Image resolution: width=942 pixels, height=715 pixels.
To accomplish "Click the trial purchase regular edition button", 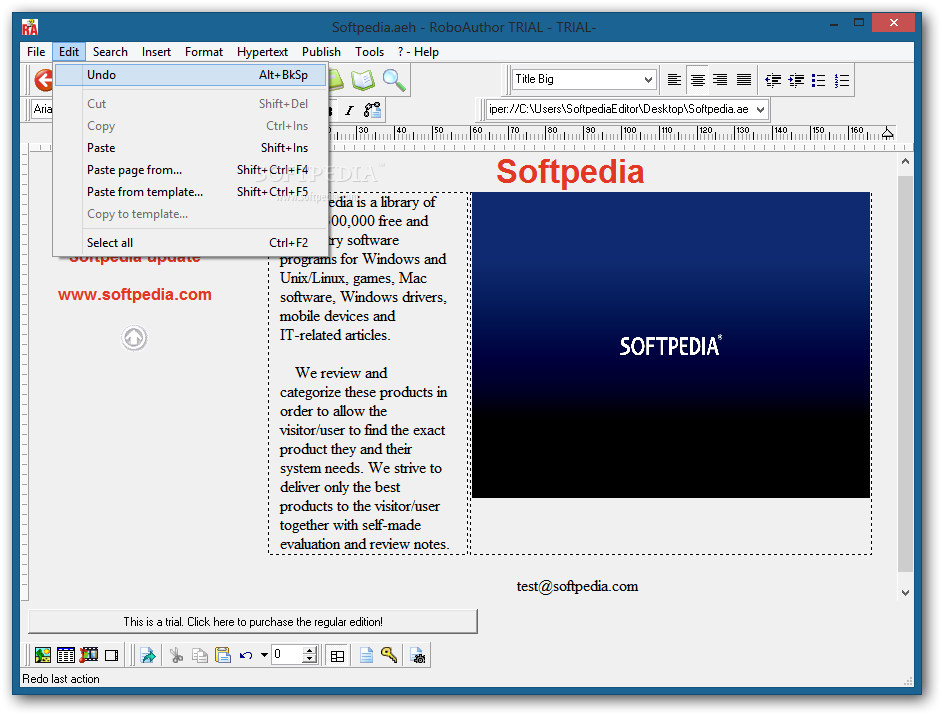I will 253,622.
